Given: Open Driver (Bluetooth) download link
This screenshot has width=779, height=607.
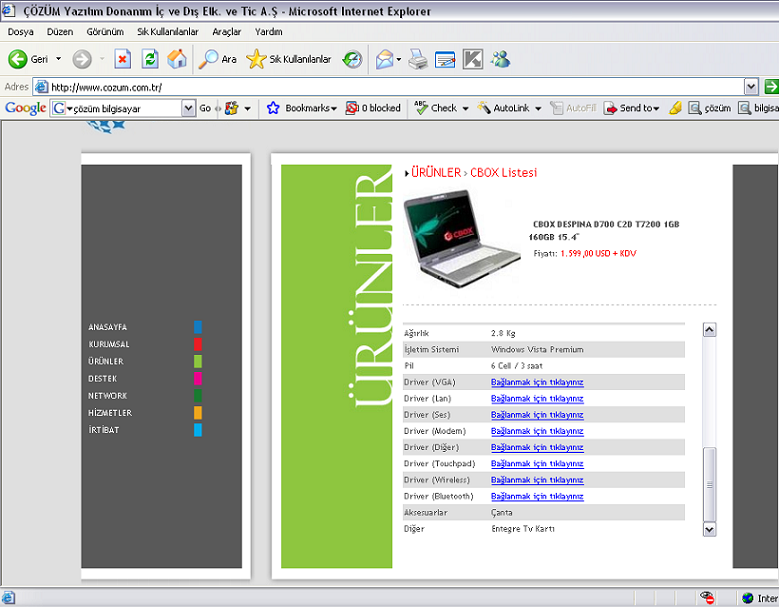Looking at the screenshot, I should point(537,496).
